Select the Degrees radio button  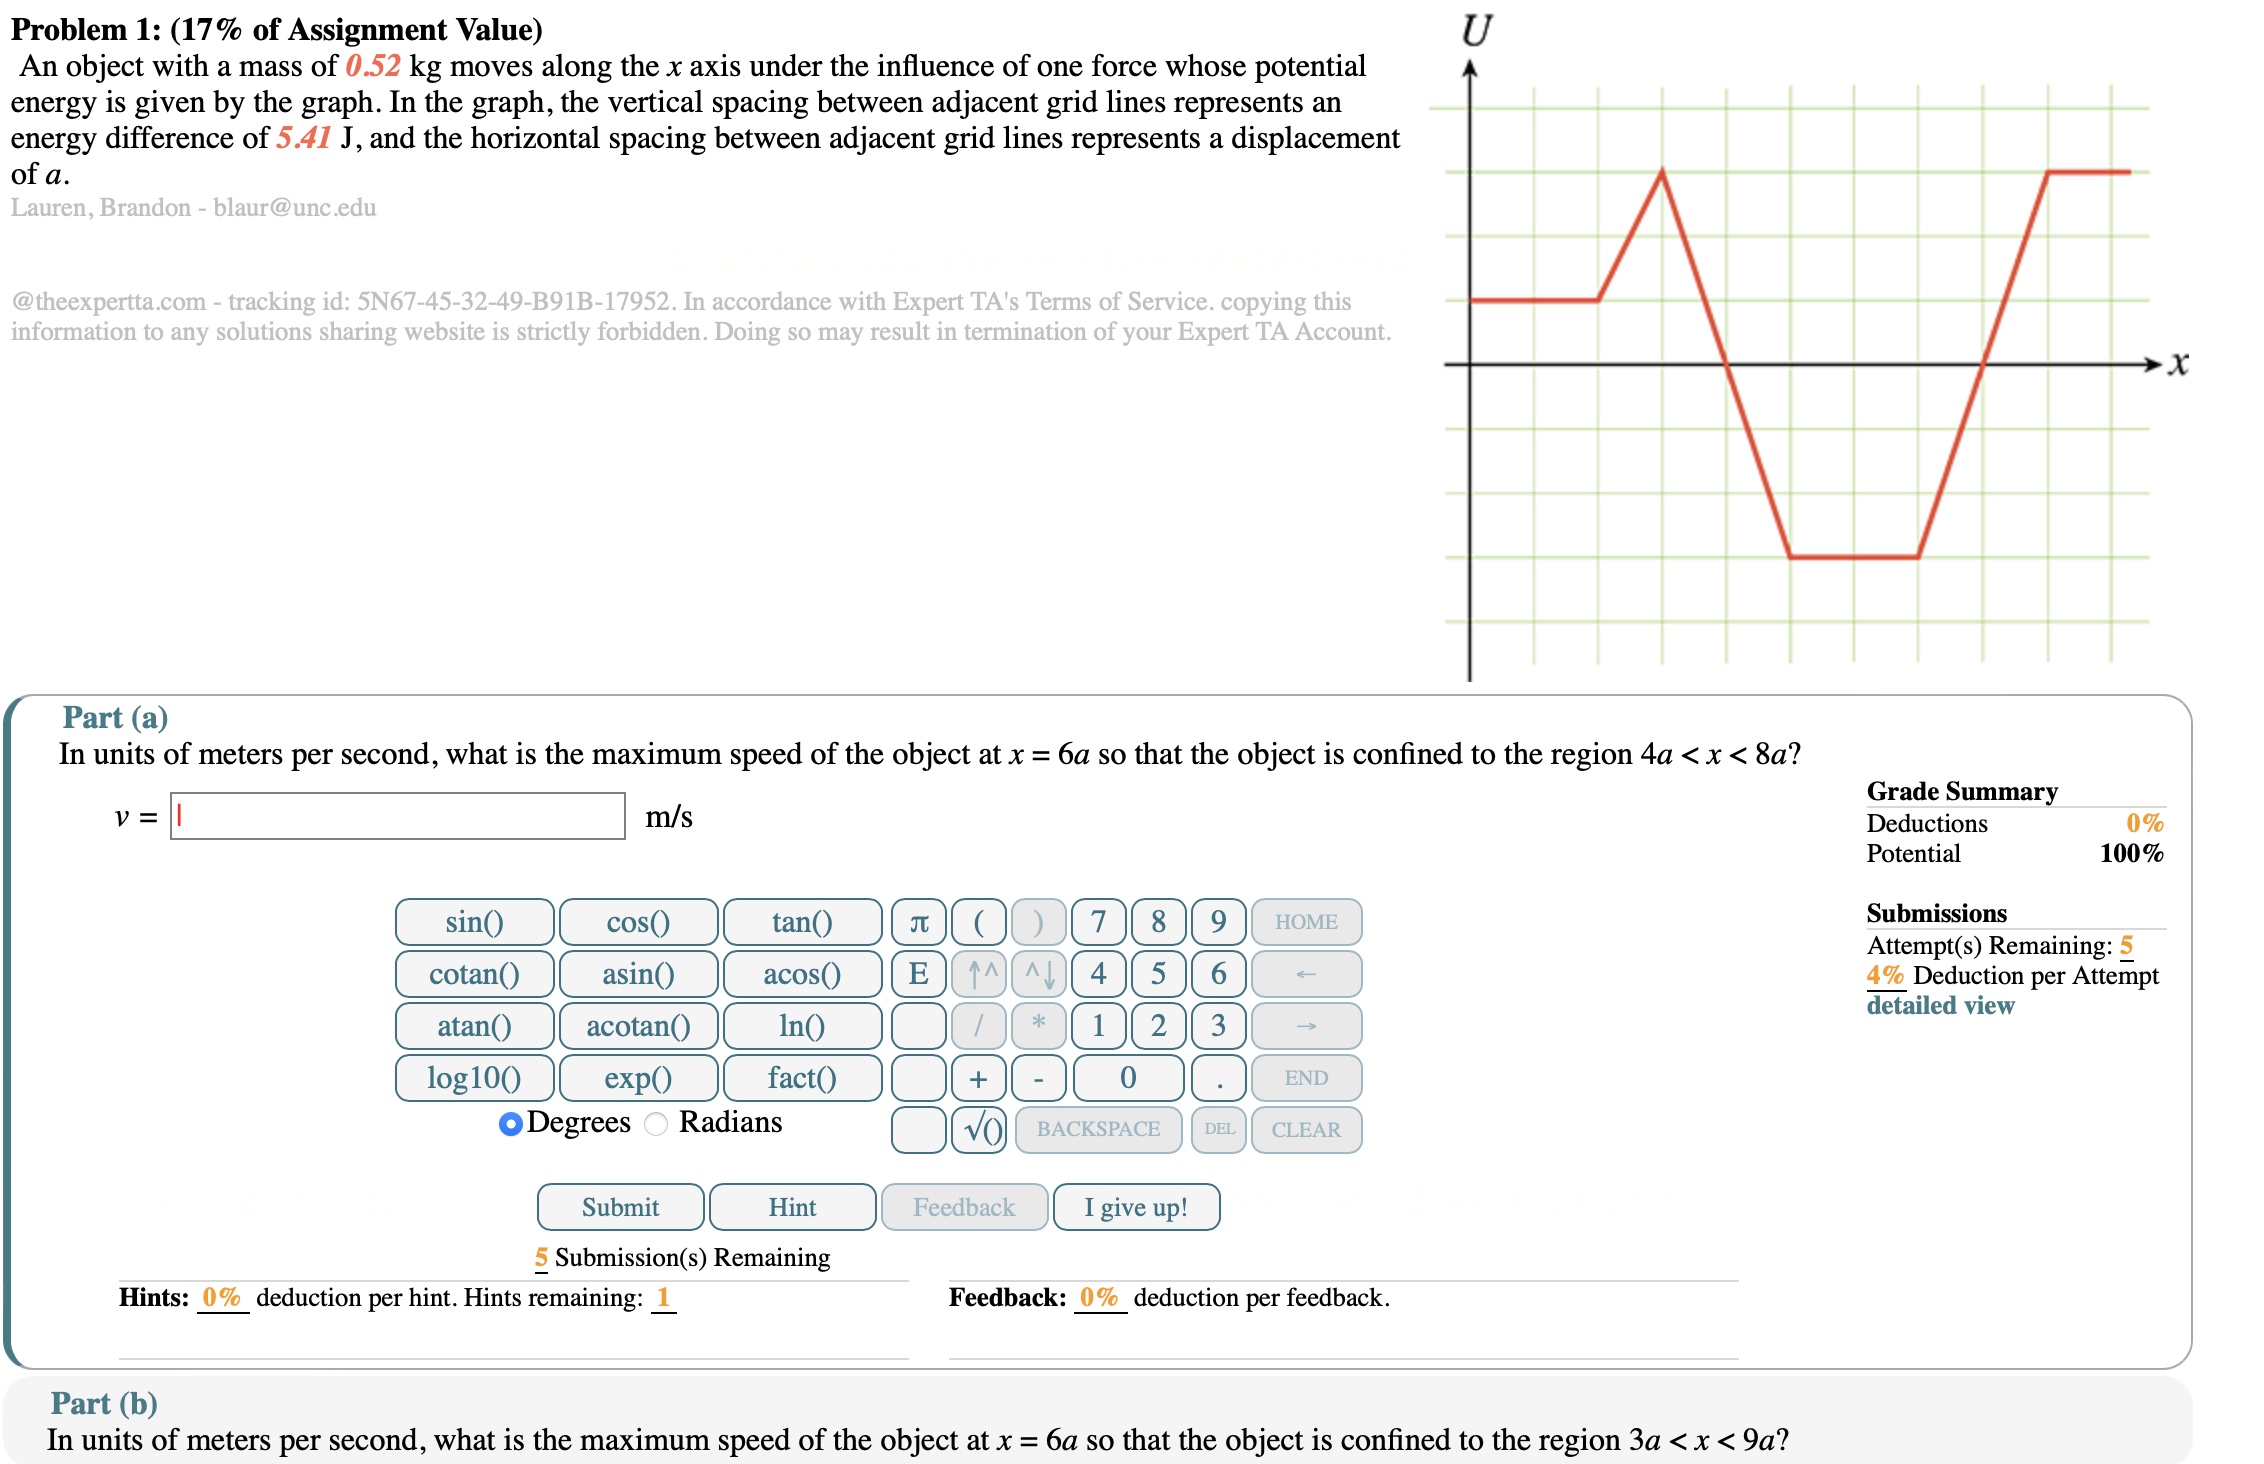pyautogui.click(x=510, y=1124)
